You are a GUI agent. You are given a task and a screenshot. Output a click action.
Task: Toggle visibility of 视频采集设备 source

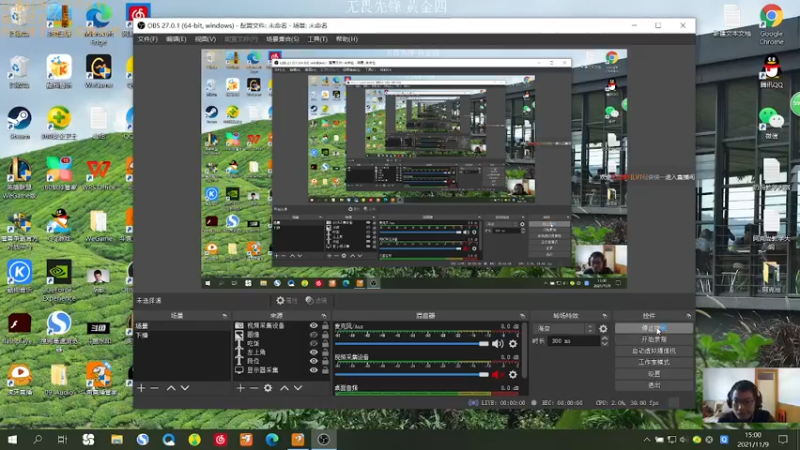(314, 326)
